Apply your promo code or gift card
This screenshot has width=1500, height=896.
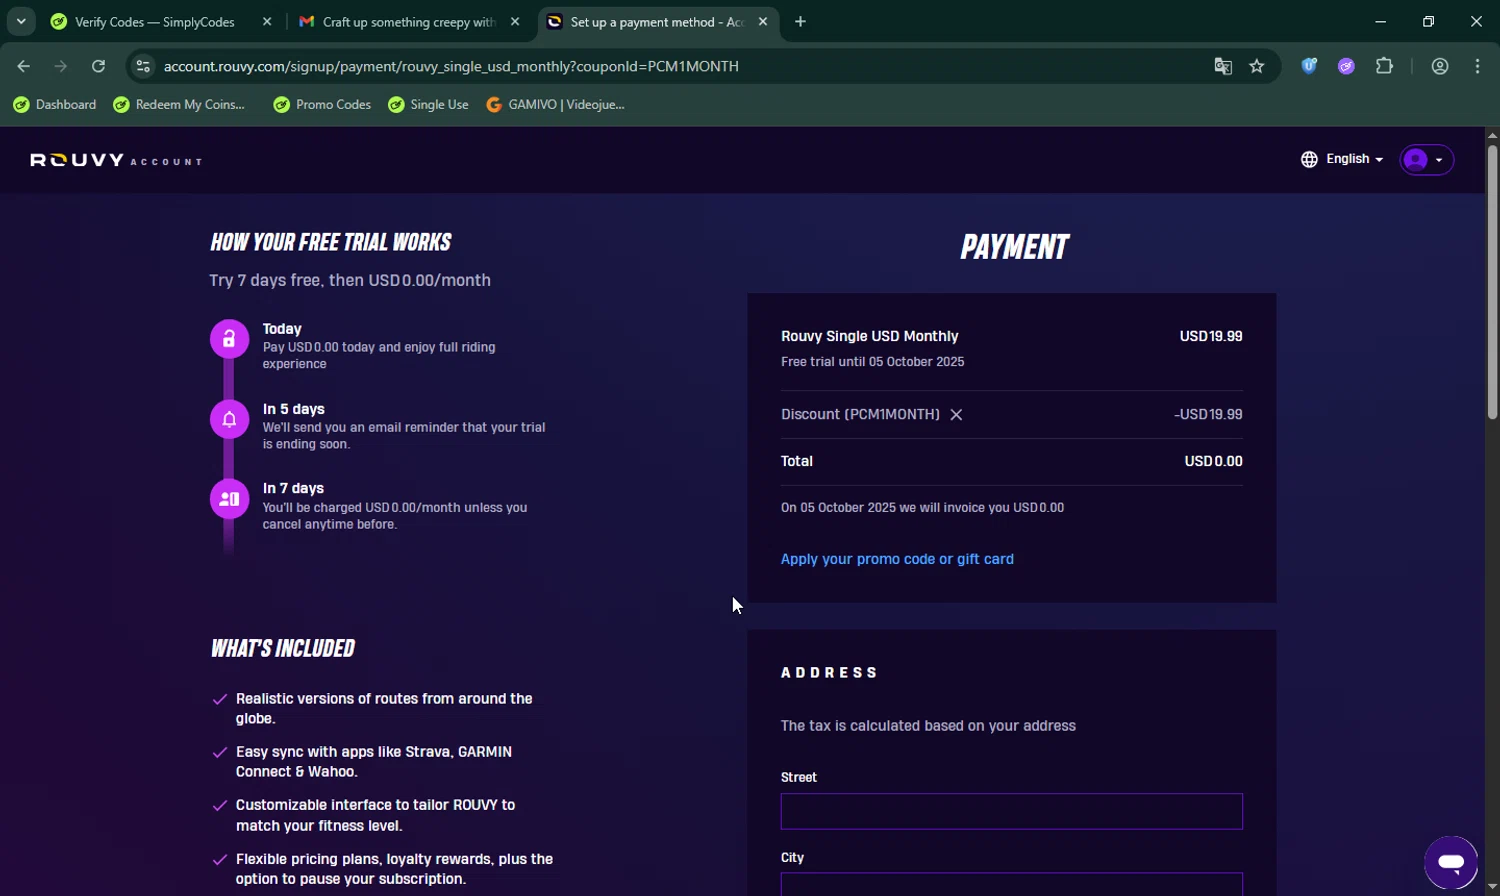click(x=897, y=559)
